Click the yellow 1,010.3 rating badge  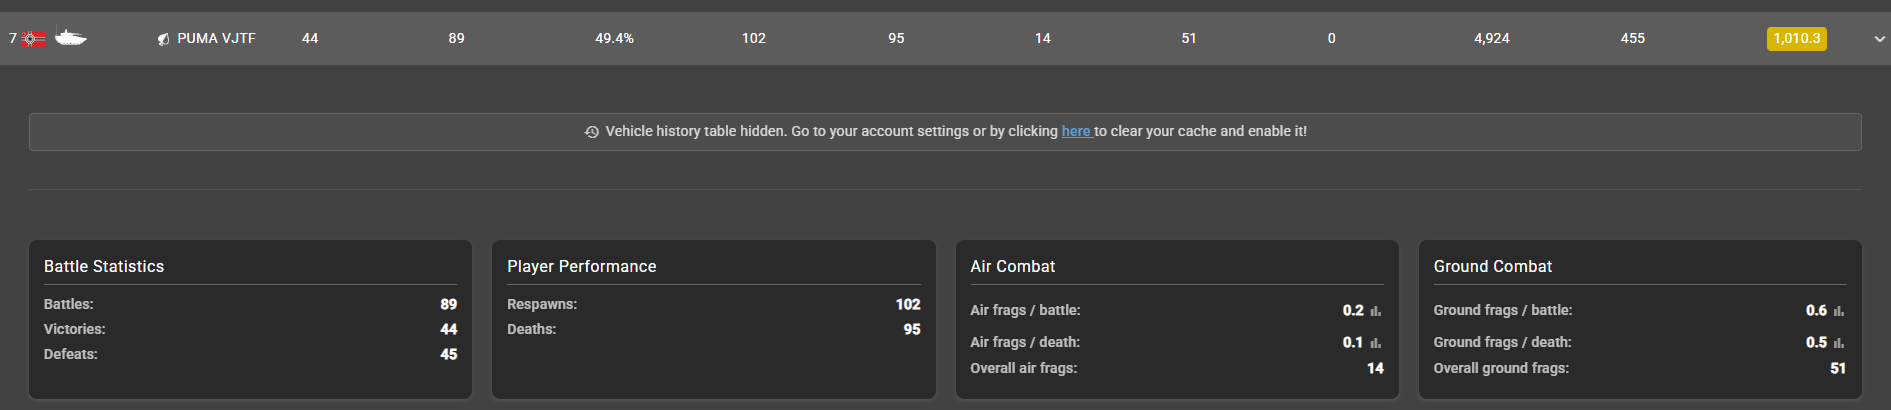pyautogui.click(x=1796, y=38)
